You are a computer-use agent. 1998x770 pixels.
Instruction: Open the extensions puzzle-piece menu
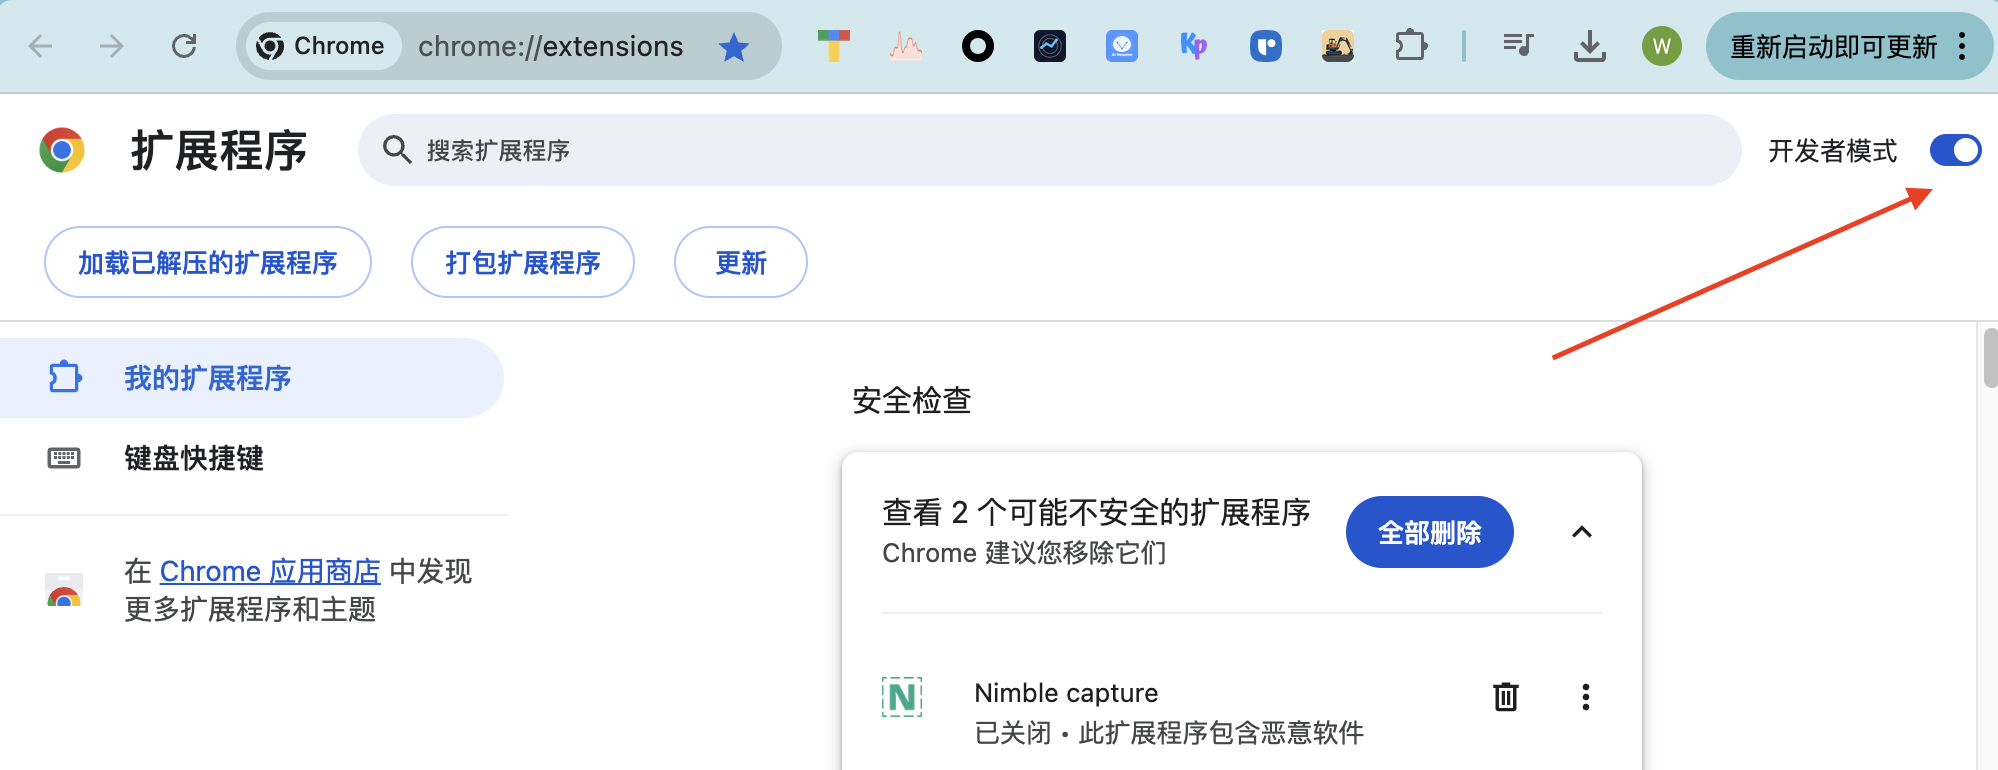pyautogui.click(x=1410, y=46)
